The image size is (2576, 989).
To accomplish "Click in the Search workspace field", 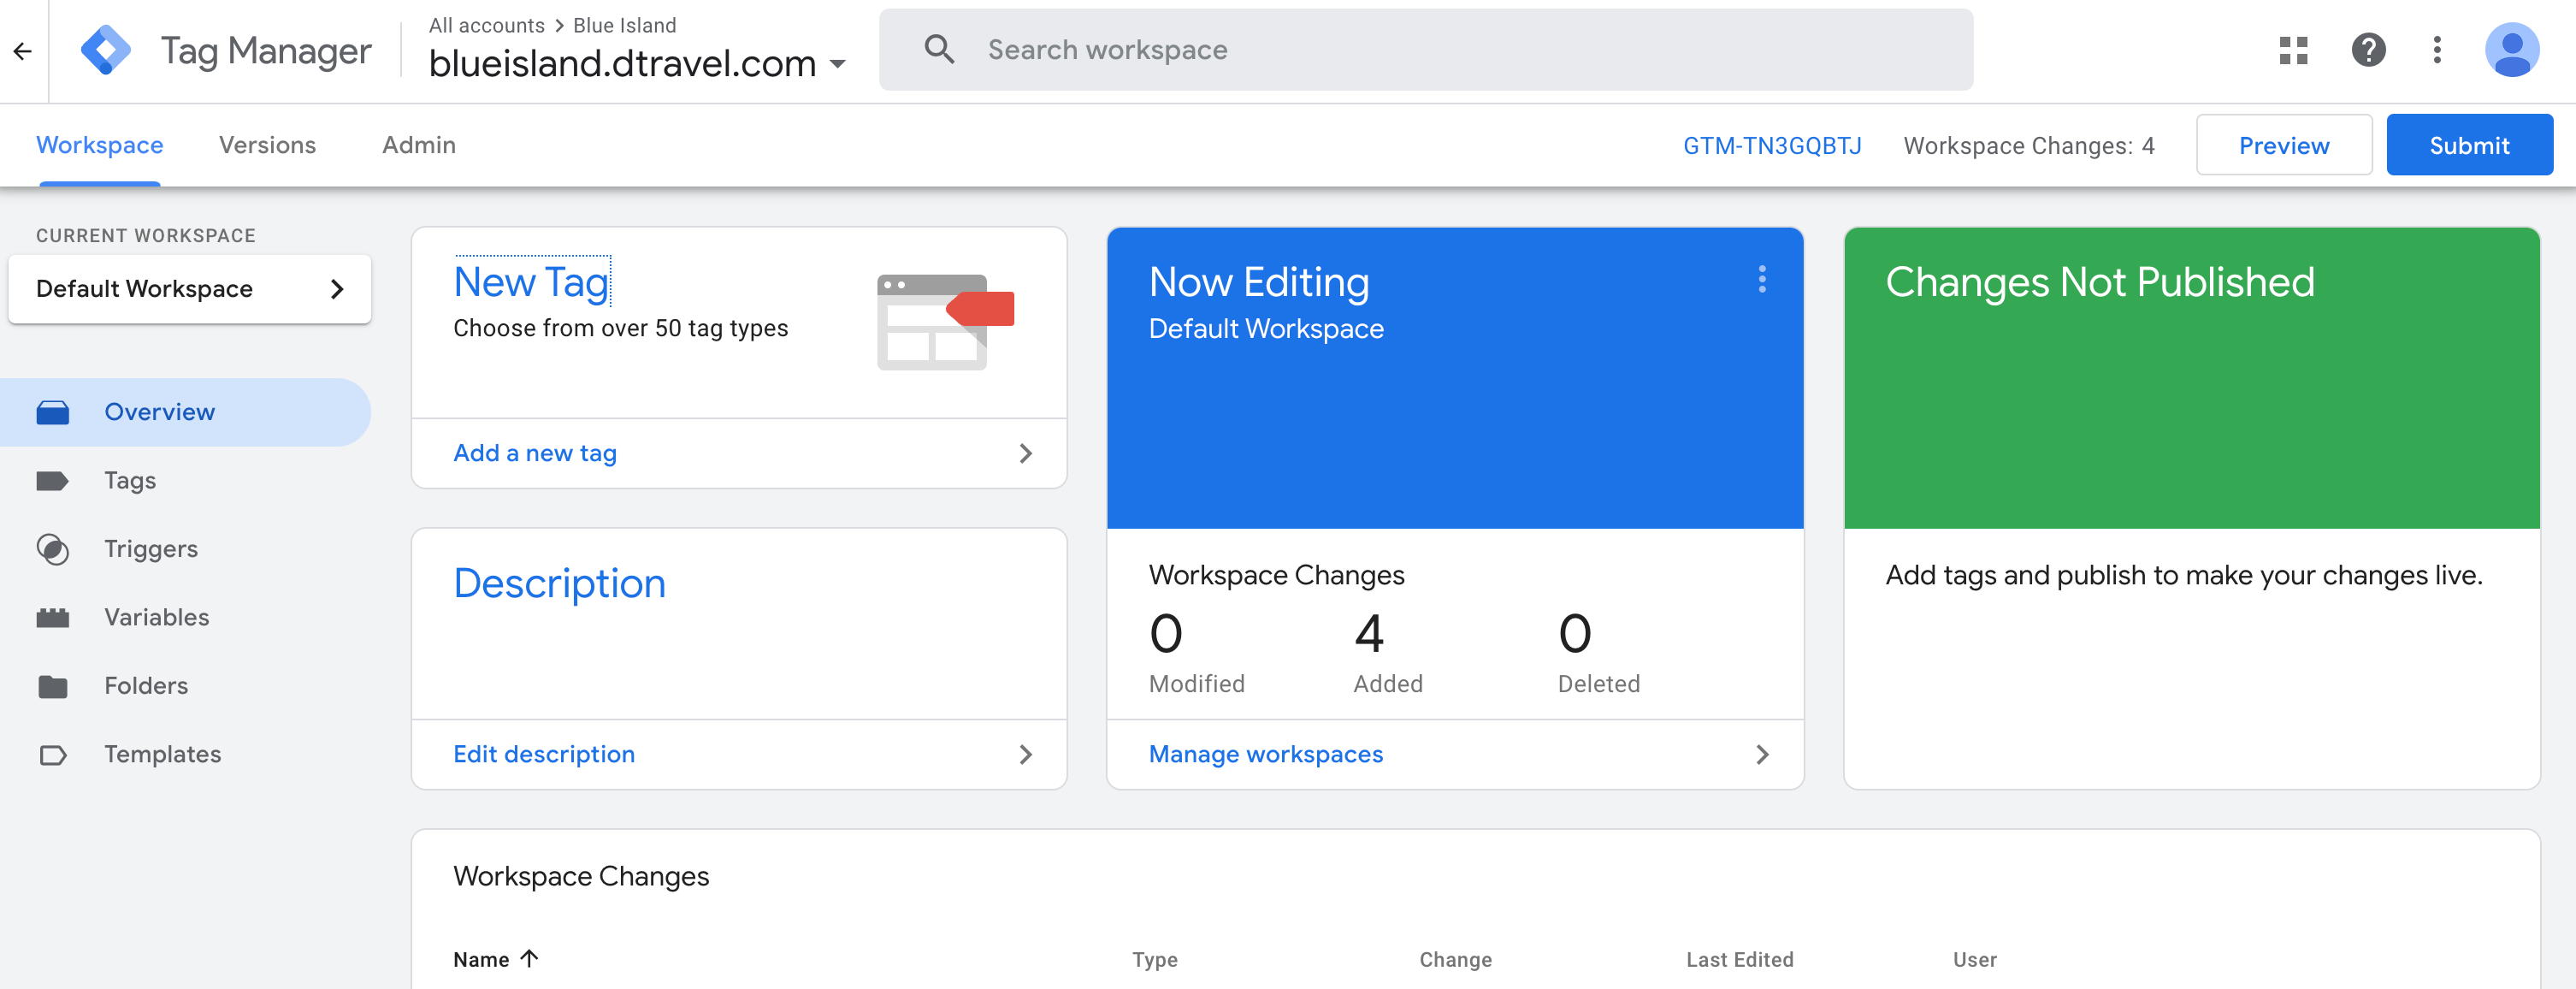I will point(1426,49).
